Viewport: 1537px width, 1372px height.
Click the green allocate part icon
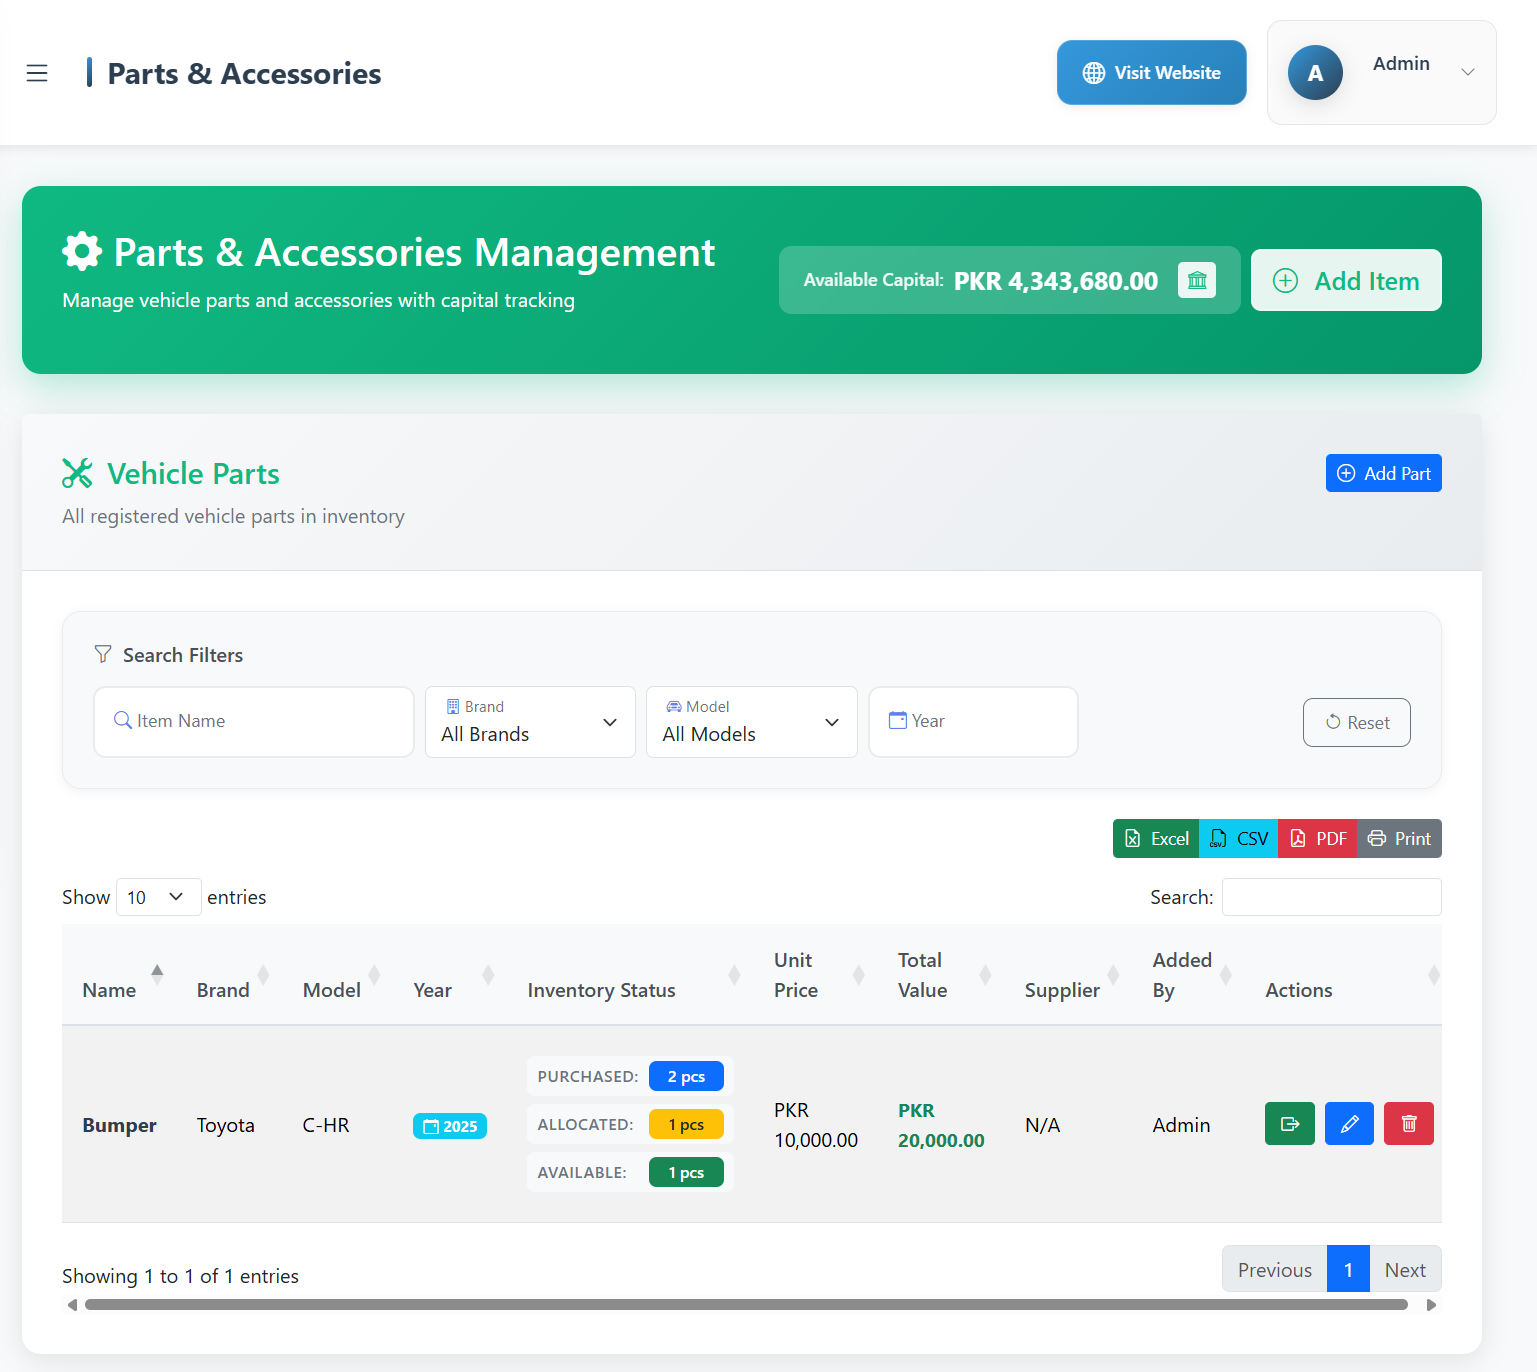point(1289,1124)
